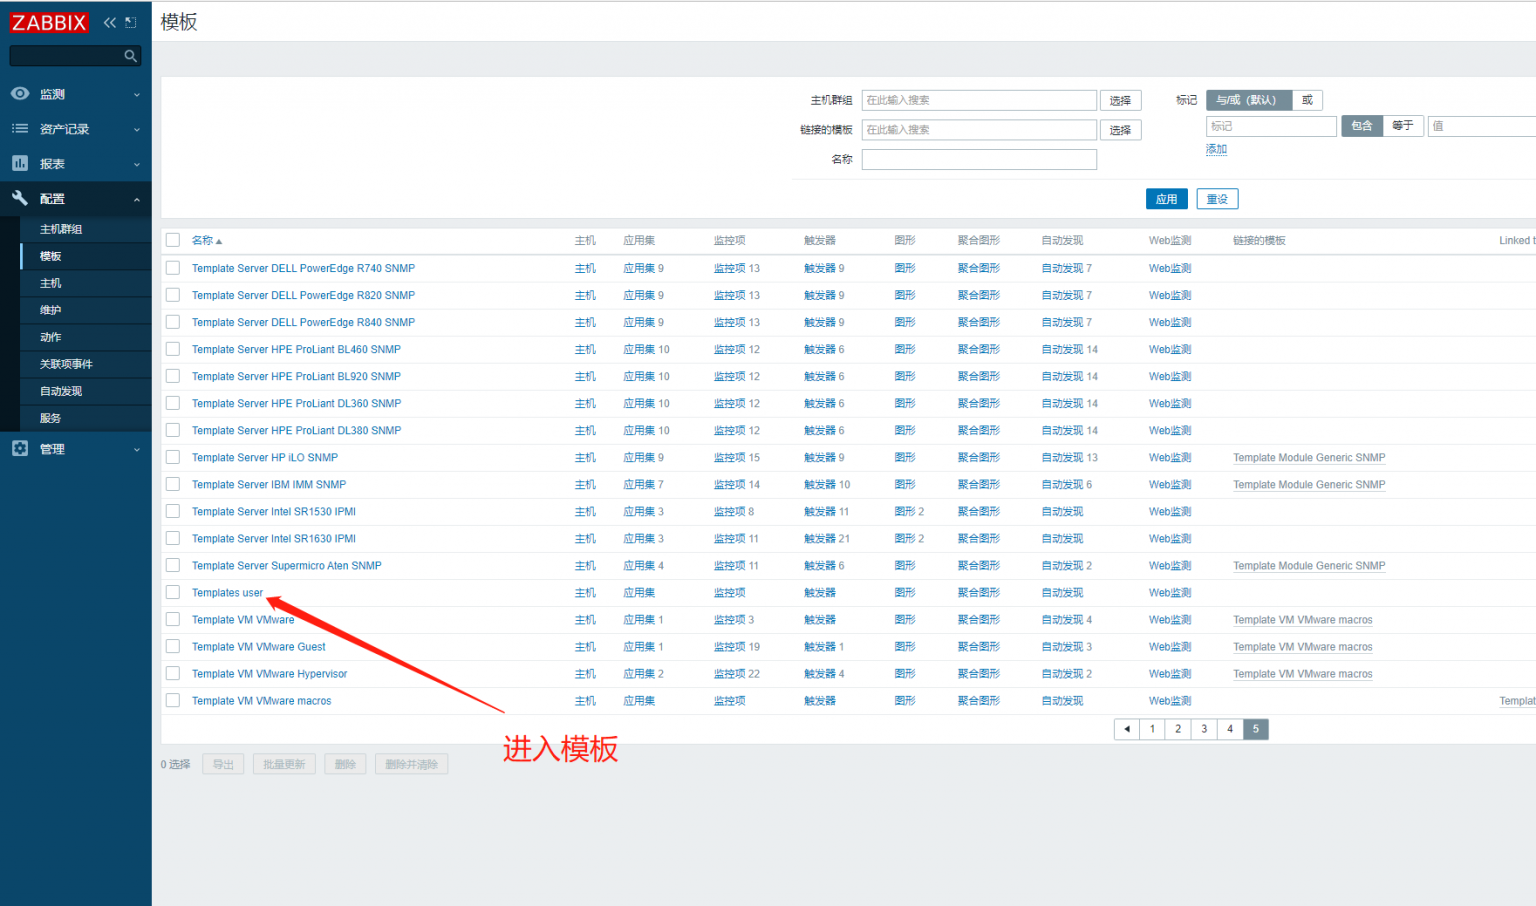Click 选择 button for 链接的模板

click(x=1120, y=130)
